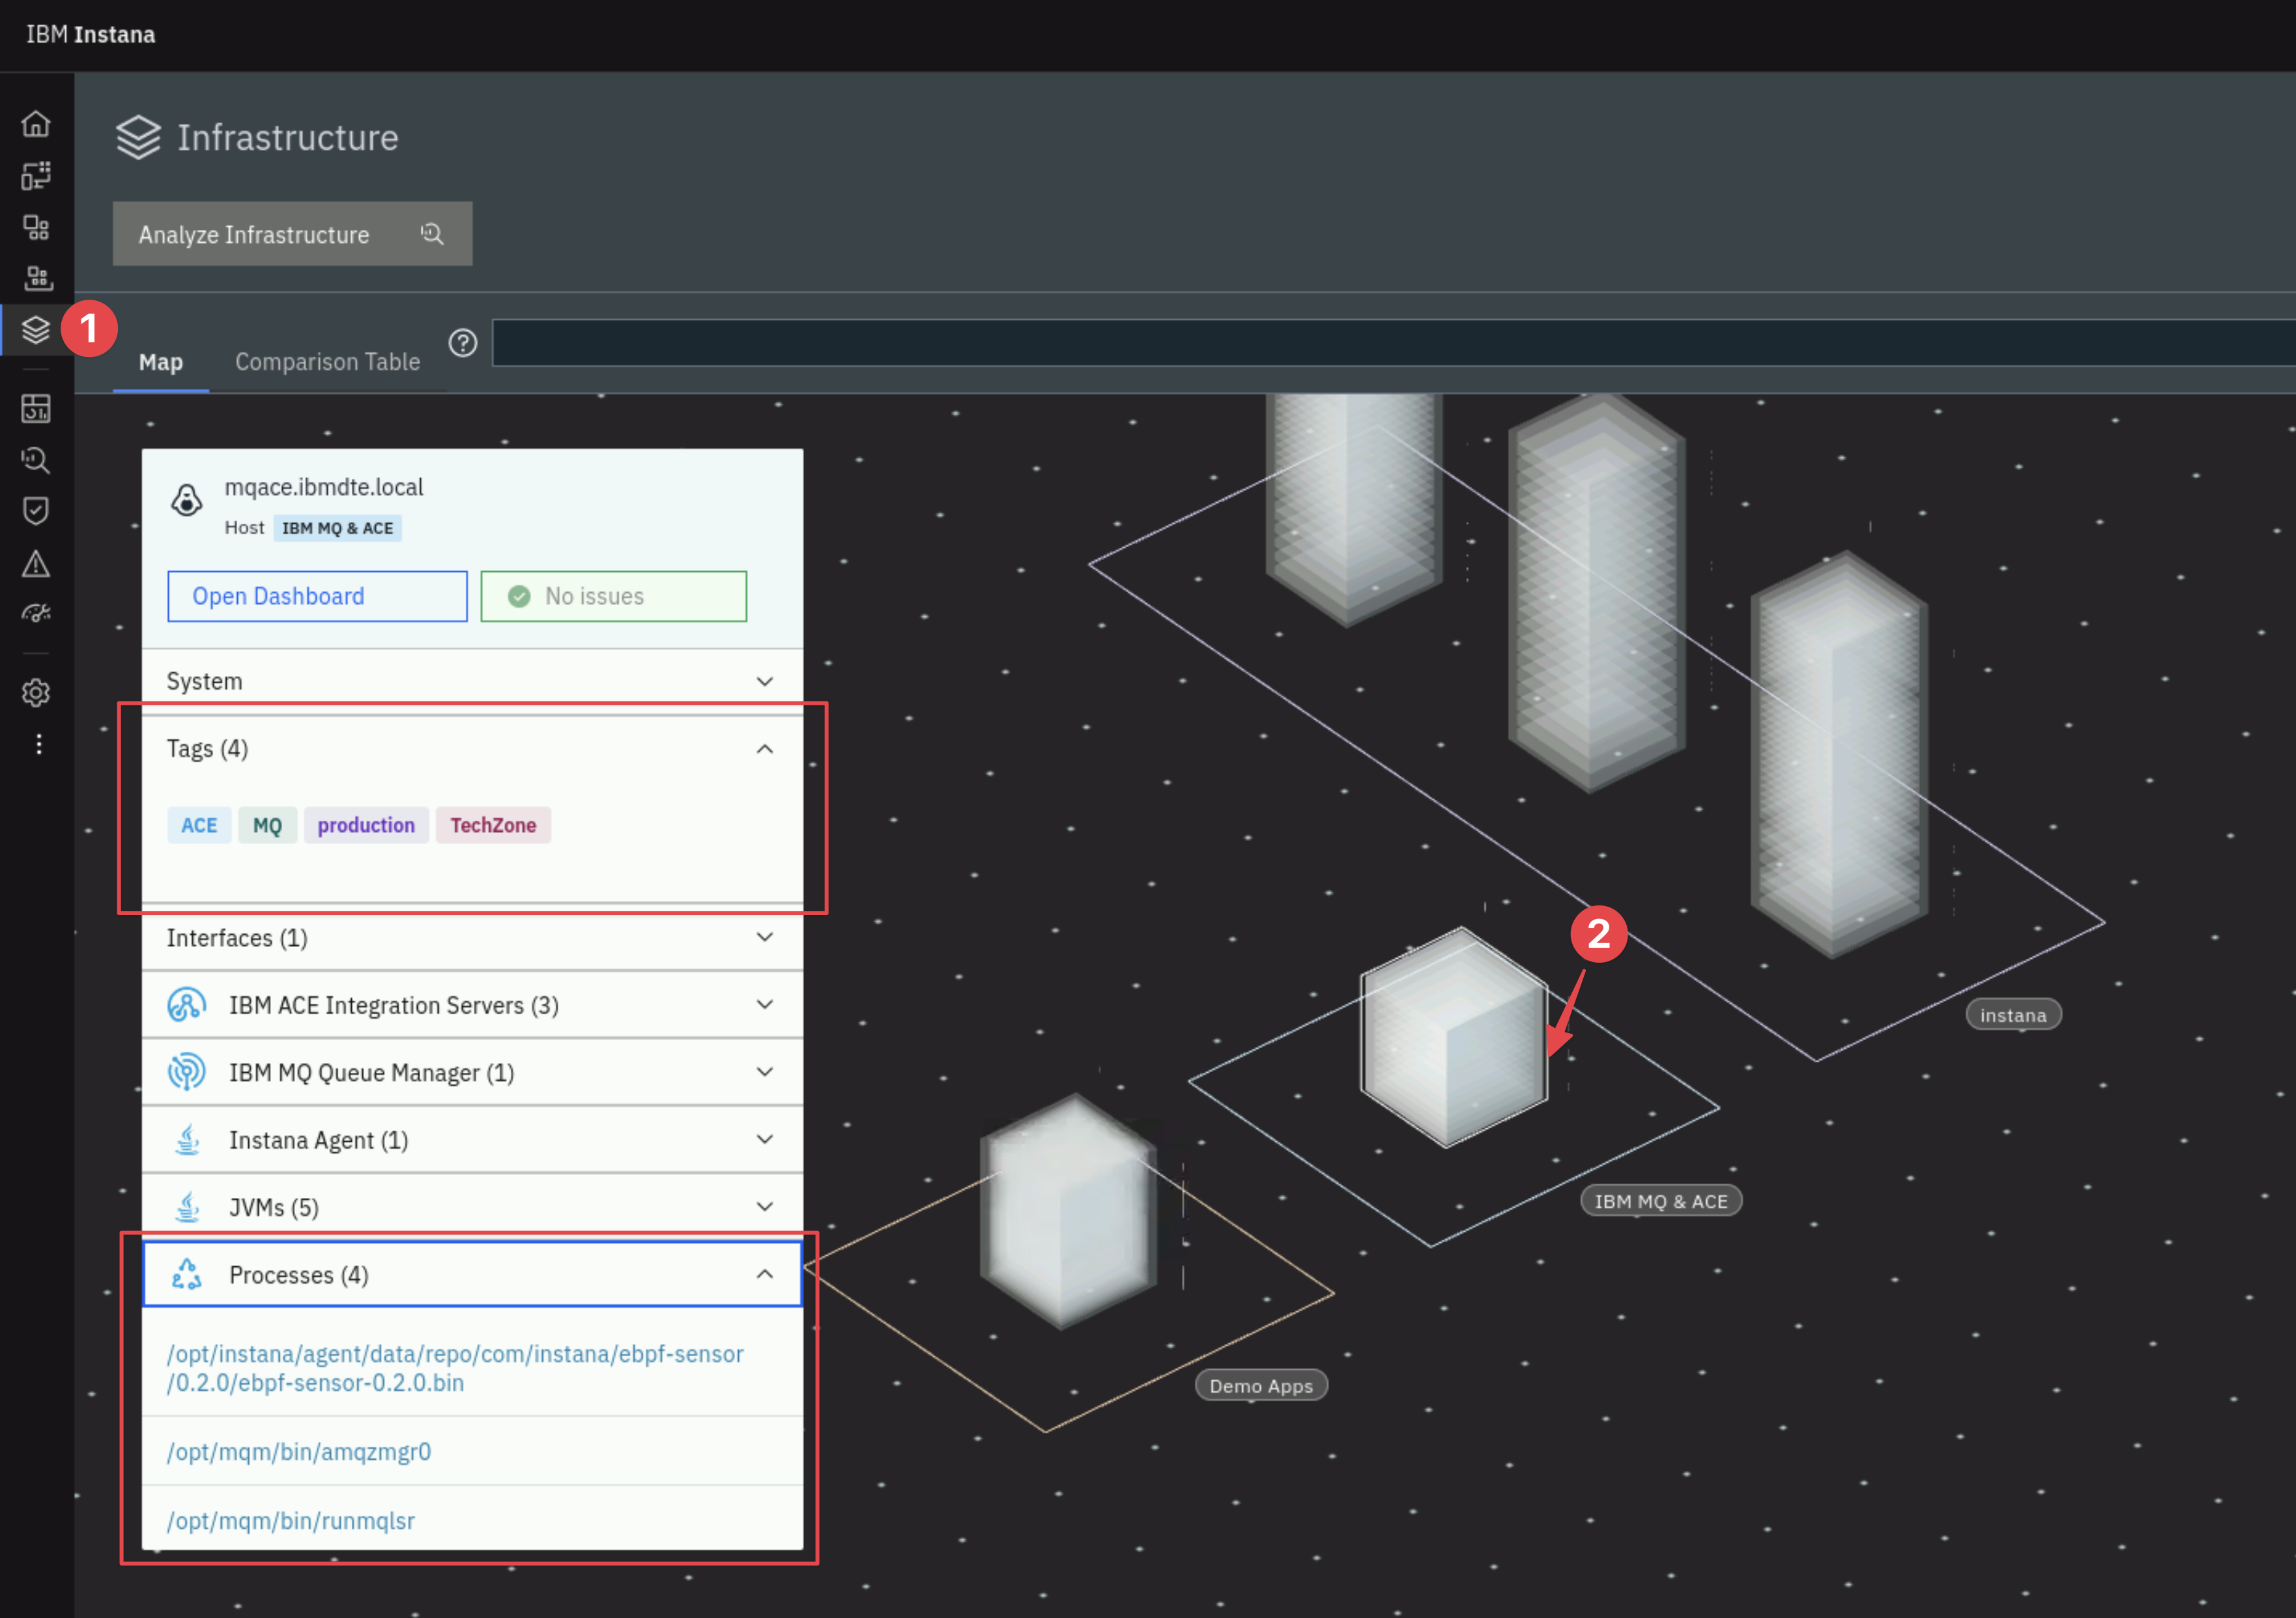Open the /opt/mqm/bin/runmqlsr process link
This screenshot has width=2296, height=1618.
point(290,1520)
